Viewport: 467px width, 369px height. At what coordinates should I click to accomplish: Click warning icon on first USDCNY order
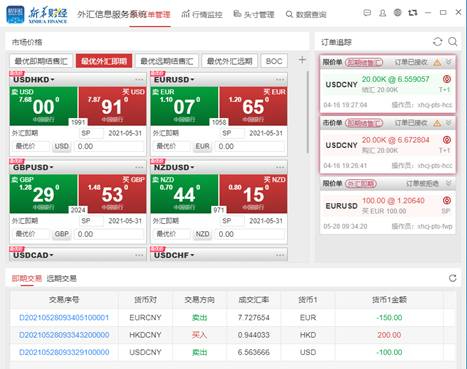click(x=437, y=62)
